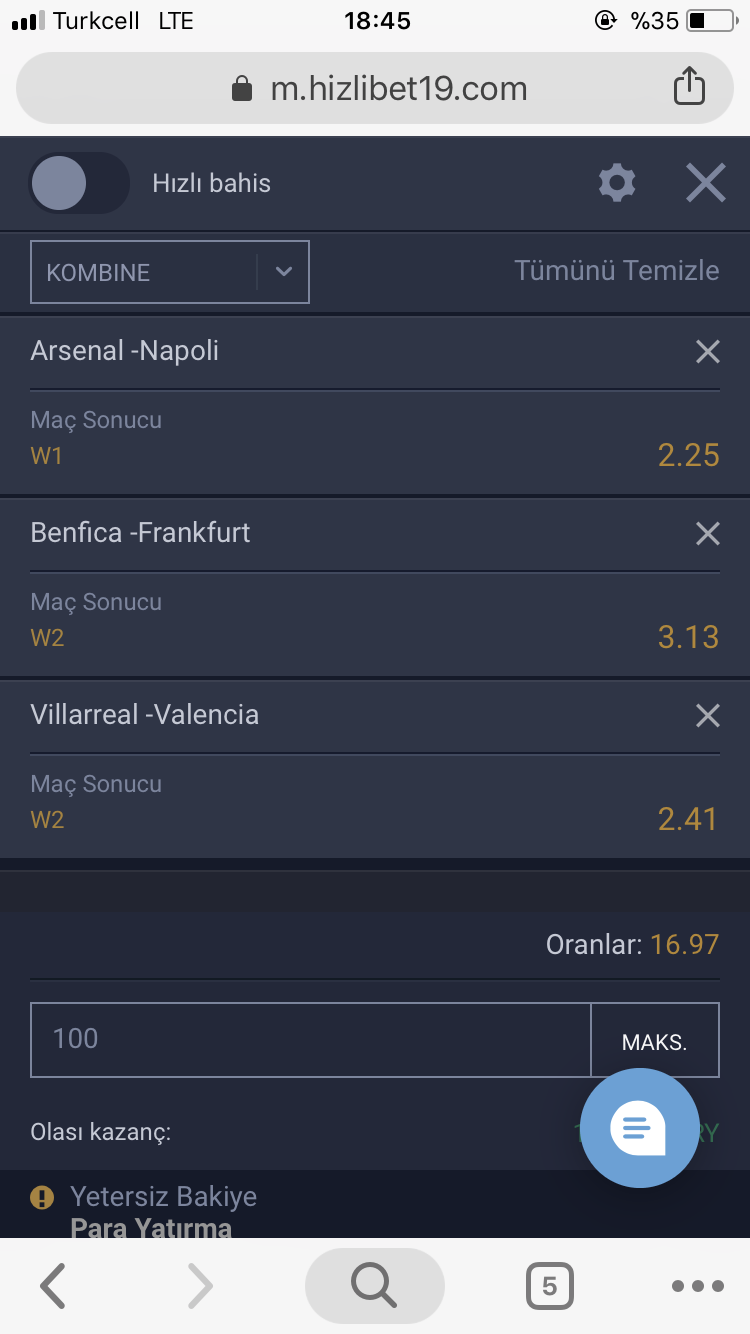Viewport: 750px width, 1334px height.
Task: Toggle the Hızlı bahis switch
Action: 79,183
